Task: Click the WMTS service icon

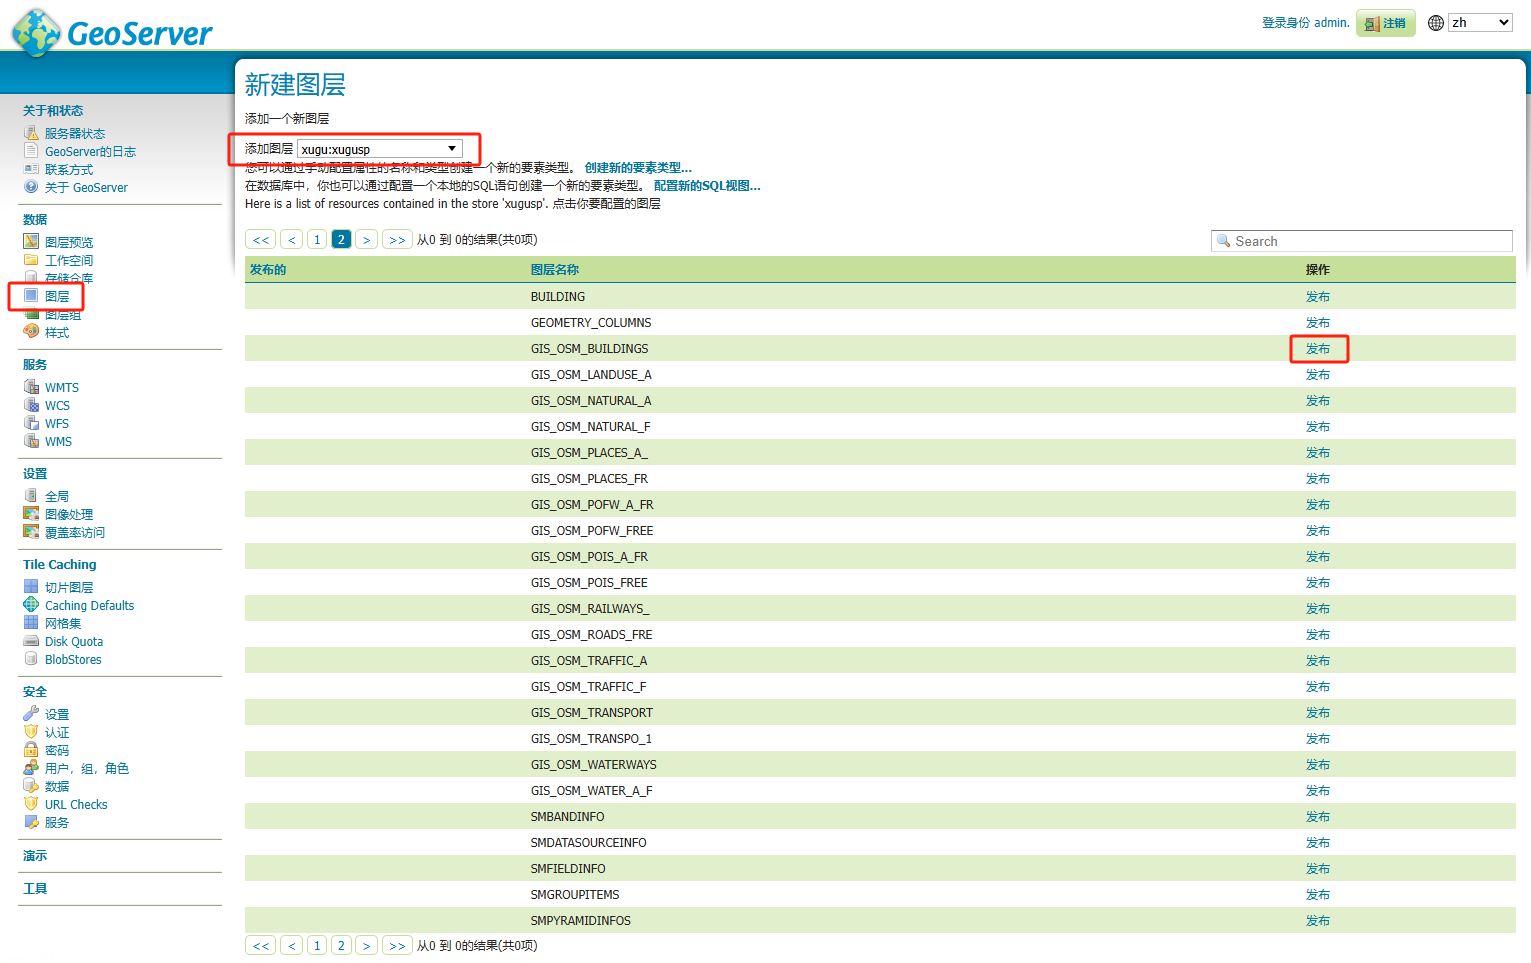Action: coord(31,387)
